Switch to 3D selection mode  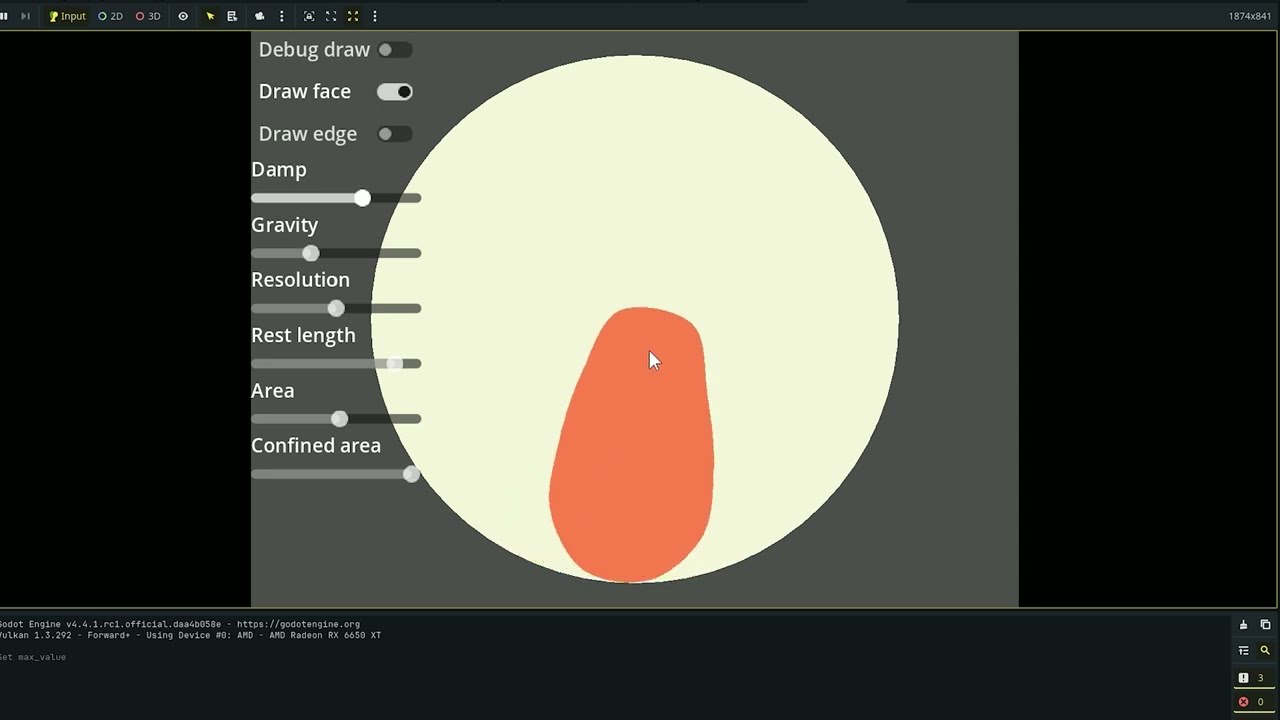[x=148, y=16]
